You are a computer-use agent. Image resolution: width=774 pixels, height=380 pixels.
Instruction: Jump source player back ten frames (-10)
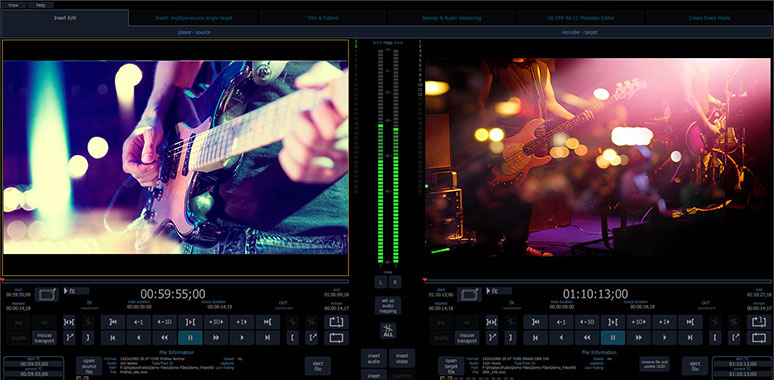(x=164, y=322)
